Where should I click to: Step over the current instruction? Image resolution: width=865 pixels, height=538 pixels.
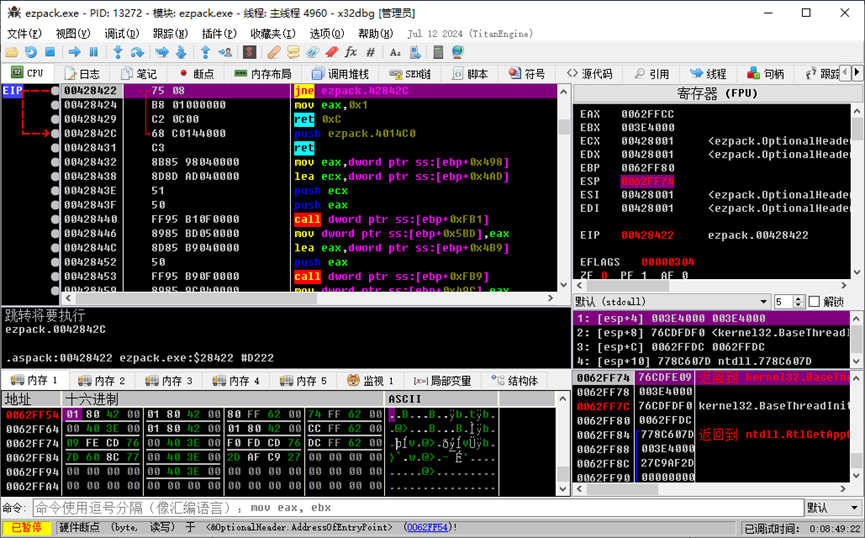pyautogui.click(x=137, y=52)
